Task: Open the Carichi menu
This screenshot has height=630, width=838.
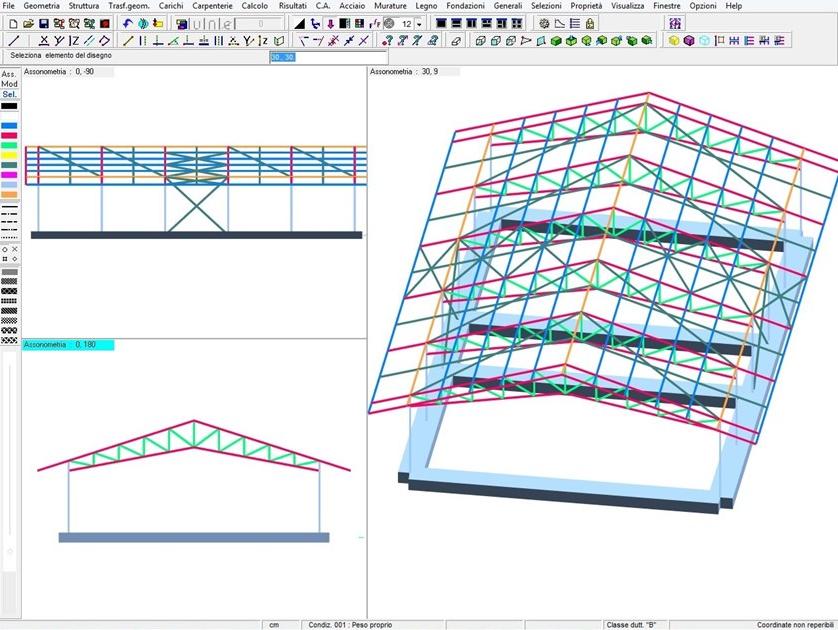Action: point(171,6)
